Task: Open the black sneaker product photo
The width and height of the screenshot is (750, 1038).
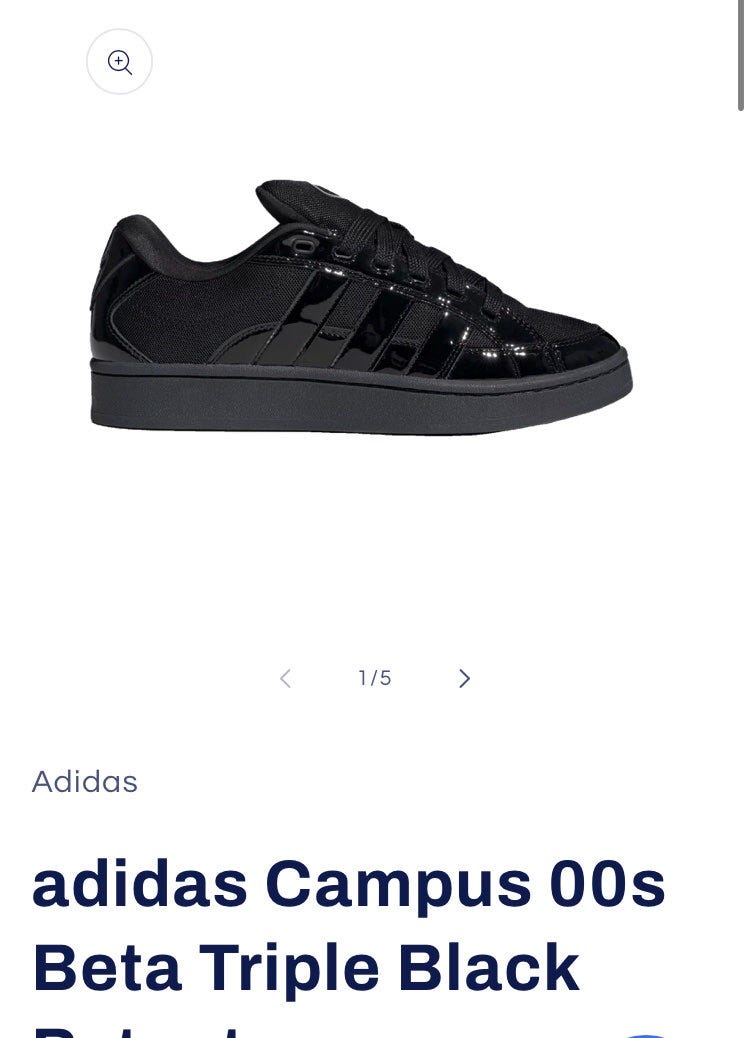Action: click(361, 307)
